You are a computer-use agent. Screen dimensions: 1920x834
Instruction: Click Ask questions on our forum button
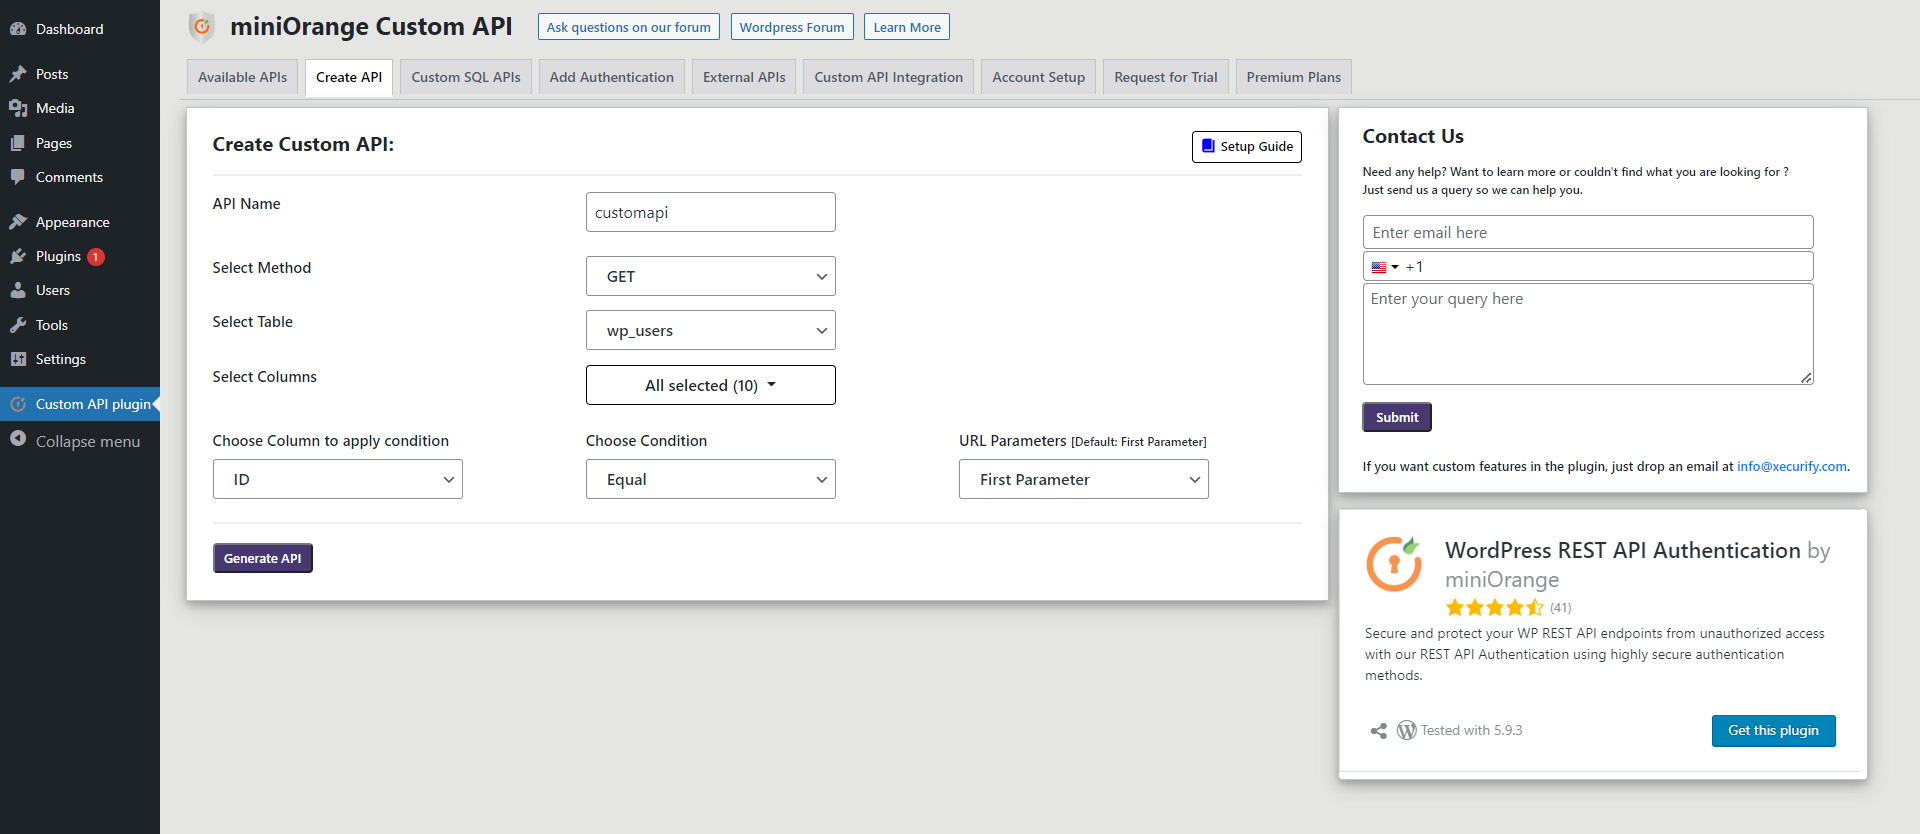pos(629,27)
